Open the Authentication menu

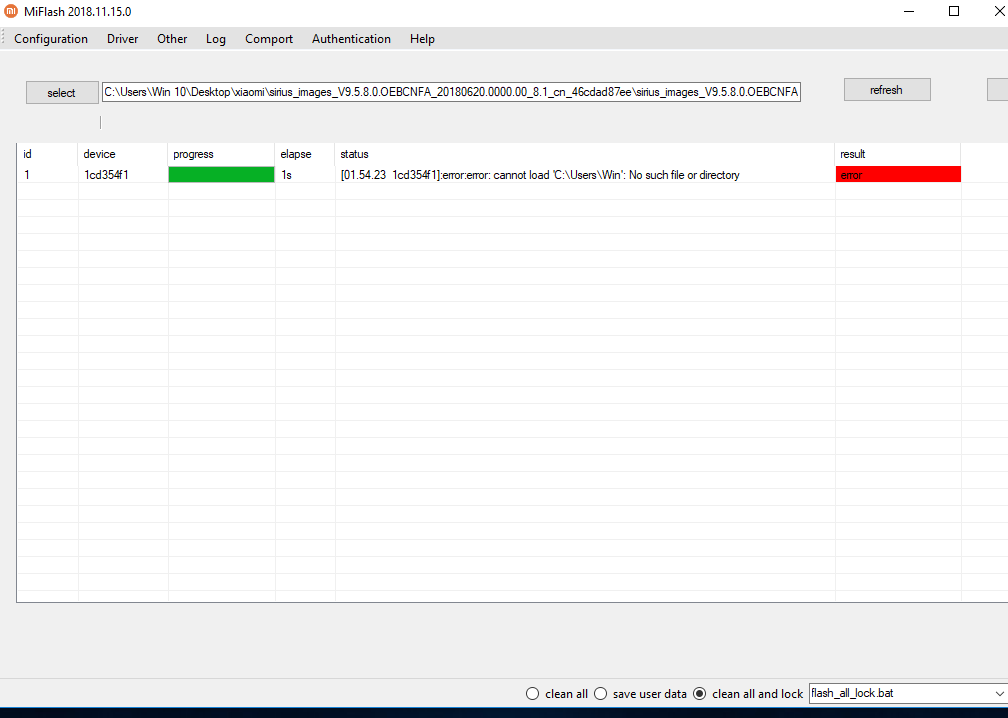pyautogui.click(x=351, y=39)
